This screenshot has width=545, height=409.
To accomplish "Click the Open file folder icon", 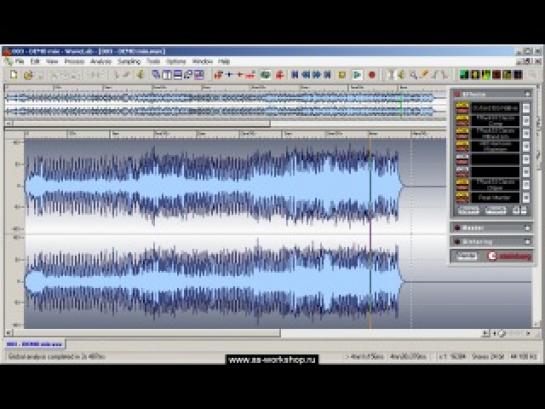I will [x=28, y=75].
